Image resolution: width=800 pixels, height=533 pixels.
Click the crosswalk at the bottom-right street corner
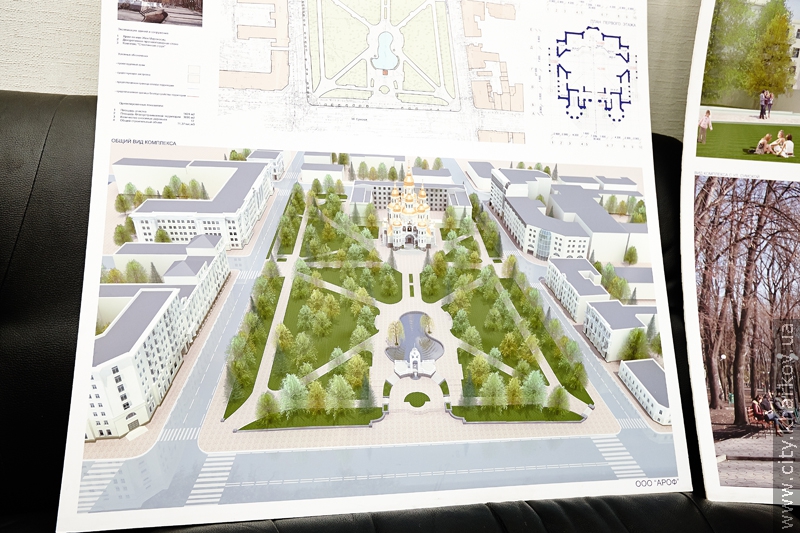pos(622,456)
